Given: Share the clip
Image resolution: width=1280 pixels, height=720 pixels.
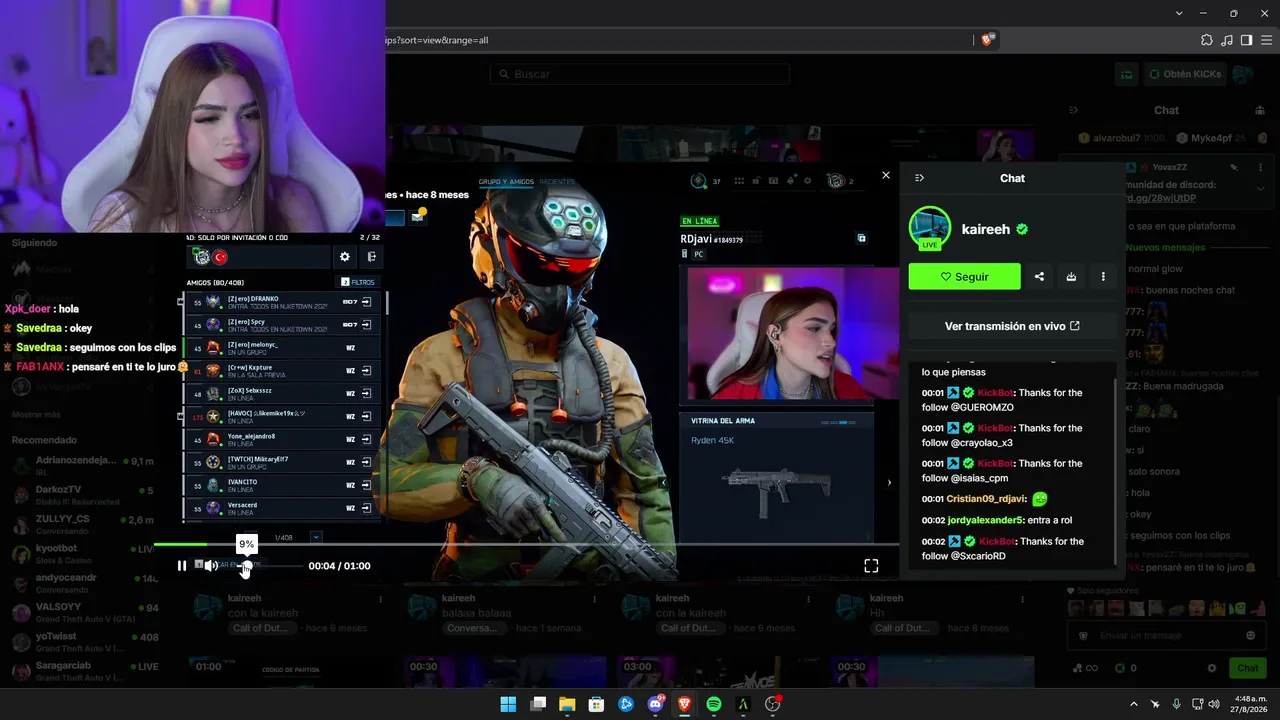Looking at the screenshot, I should (x=1039, y=277).
